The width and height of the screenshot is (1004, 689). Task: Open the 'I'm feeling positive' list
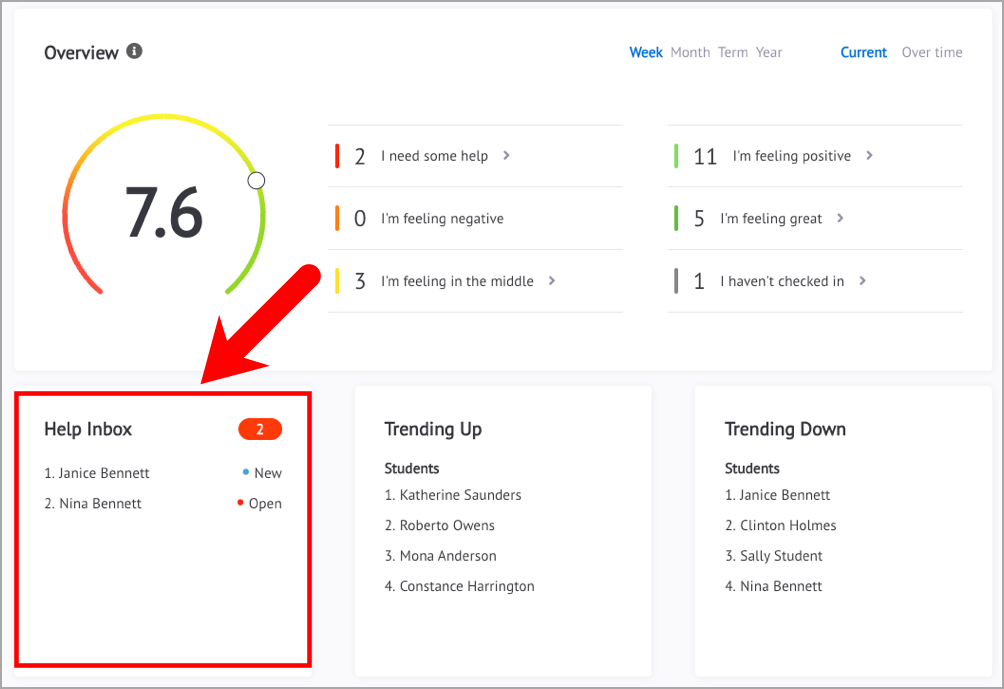[815, 156]
